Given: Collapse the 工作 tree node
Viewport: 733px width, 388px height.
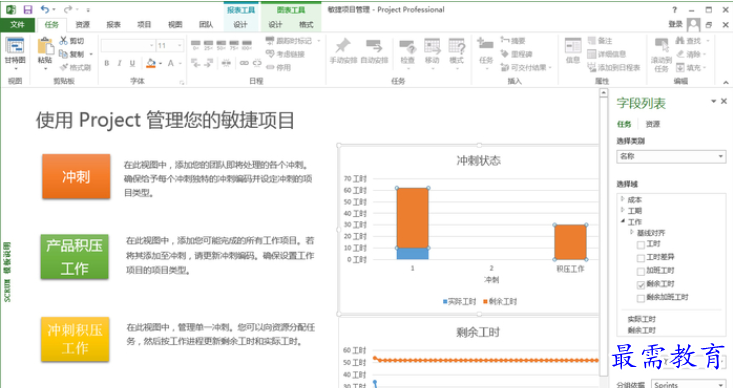Looking at the screenshot, I should pos(623,221).
